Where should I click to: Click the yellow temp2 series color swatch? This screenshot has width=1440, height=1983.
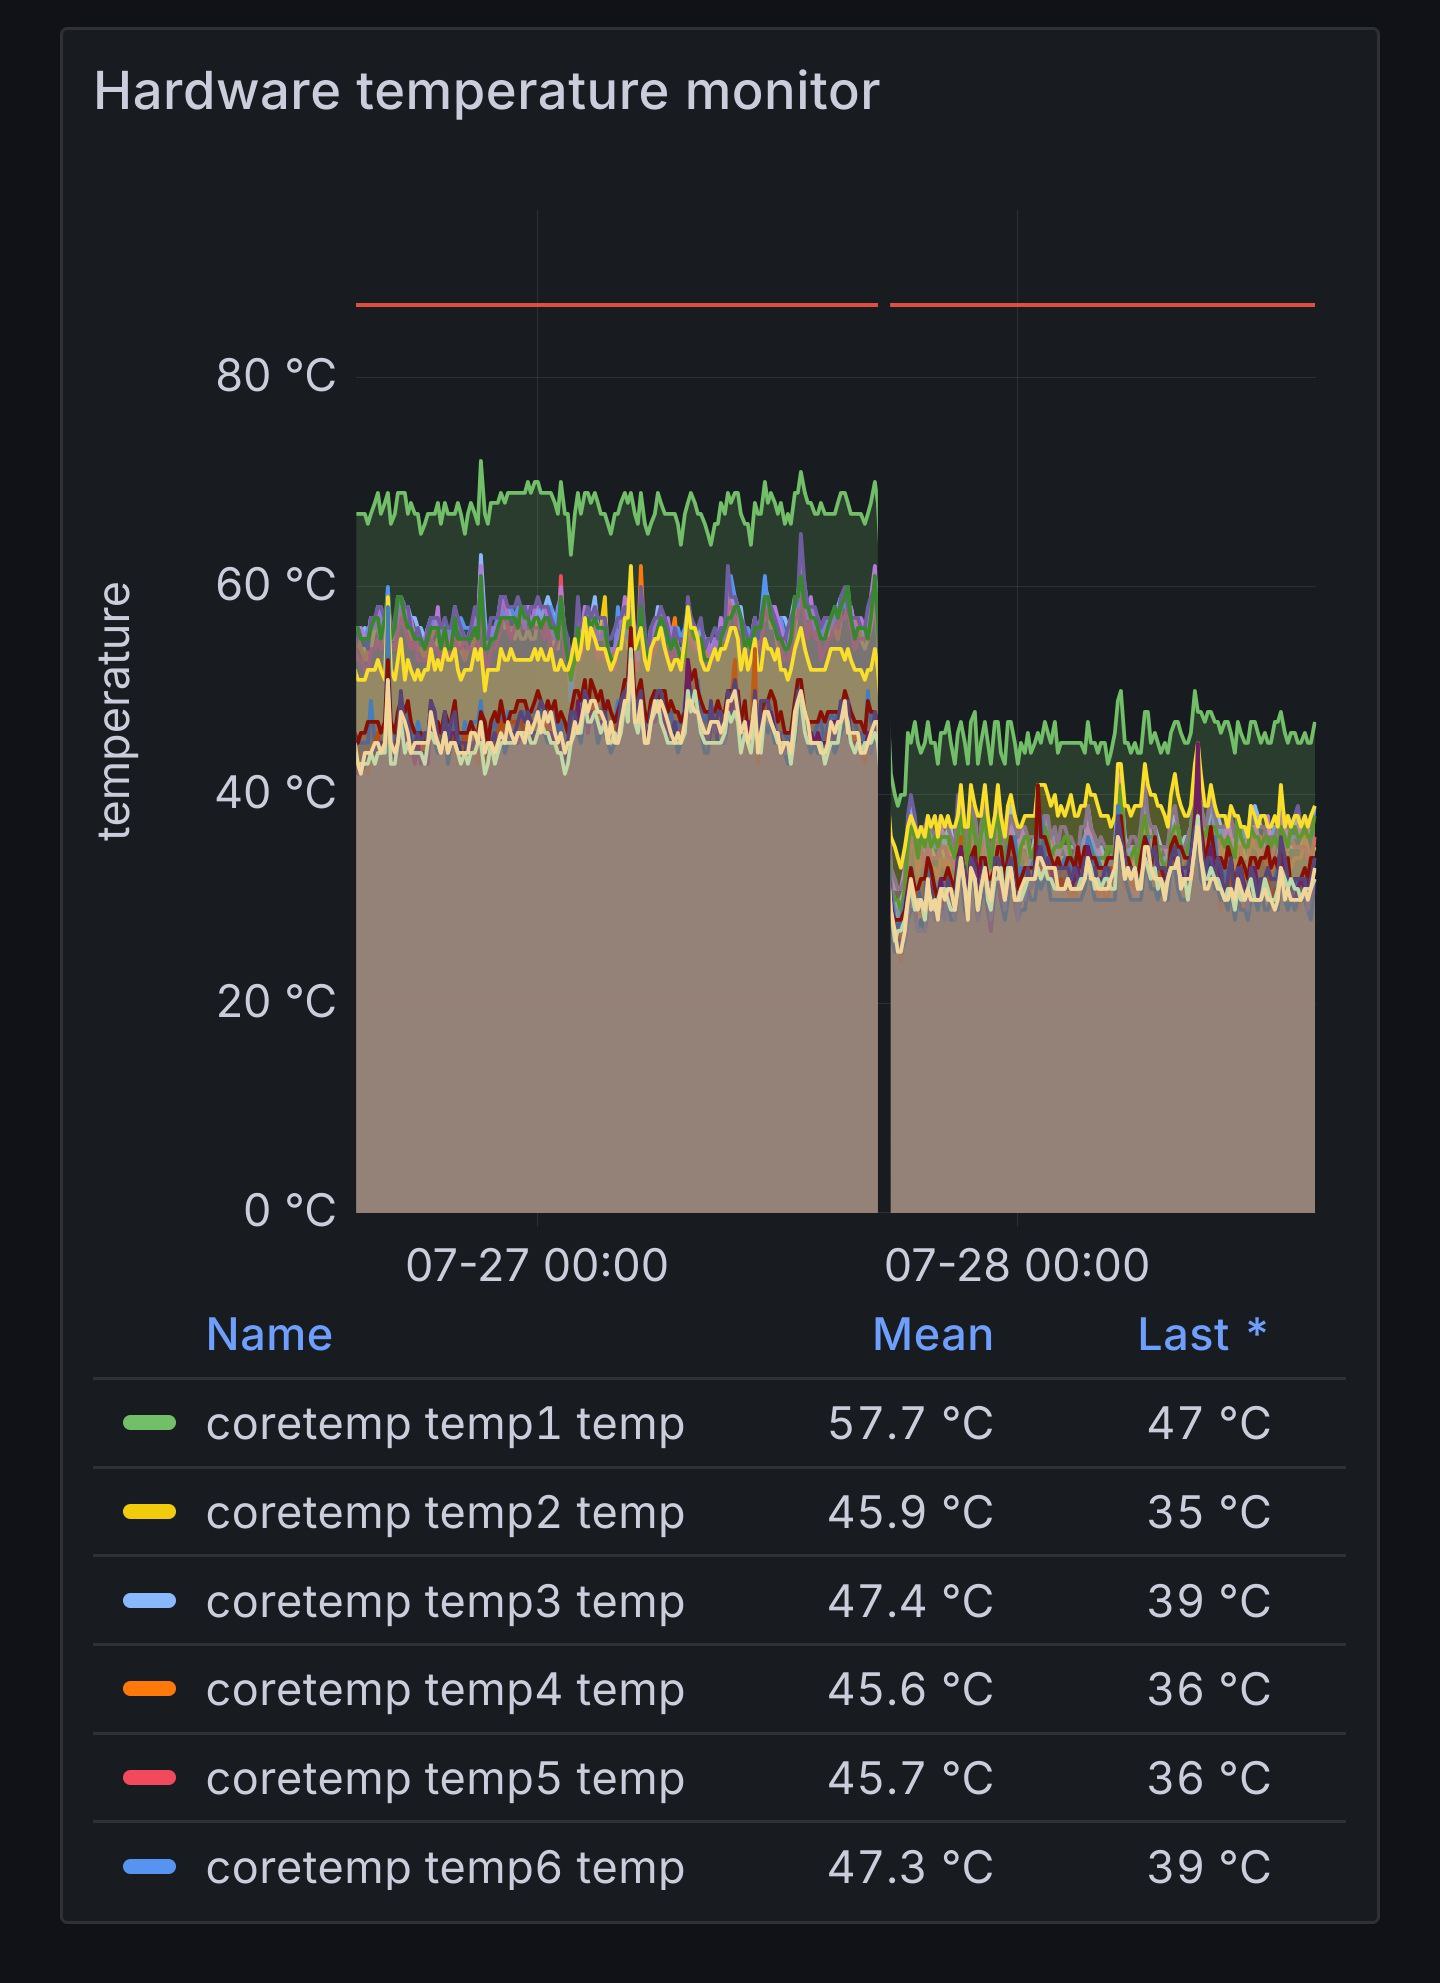coord(149,1512)
